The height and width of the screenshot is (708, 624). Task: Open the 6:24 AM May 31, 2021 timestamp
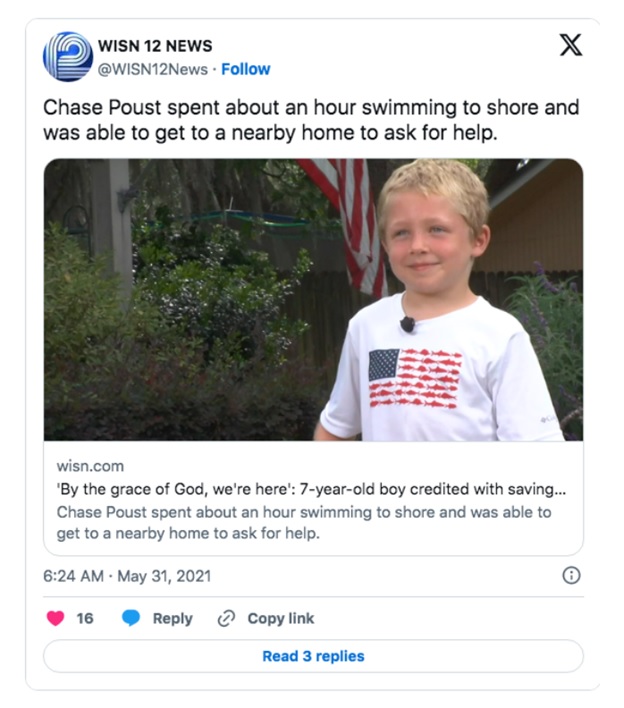tap(127, 576)
